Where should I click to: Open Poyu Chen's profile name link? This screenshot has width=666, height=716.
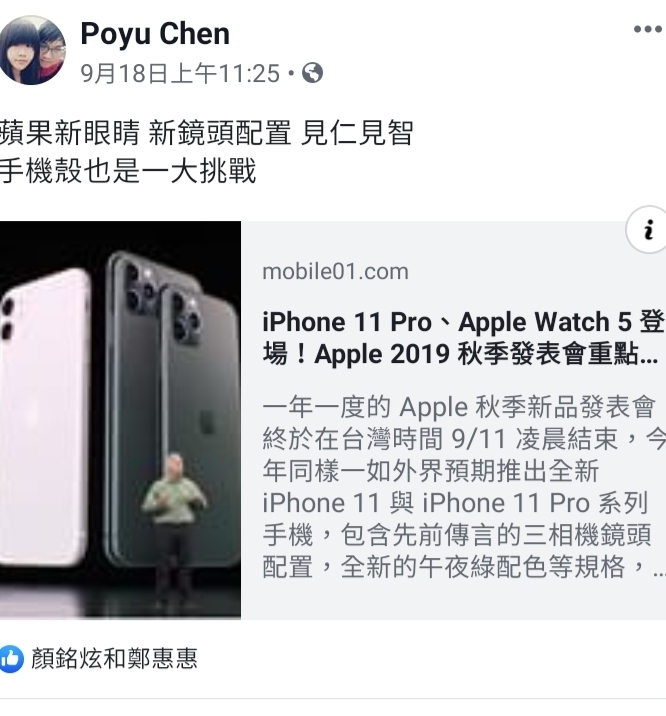[x=155, y=34]
